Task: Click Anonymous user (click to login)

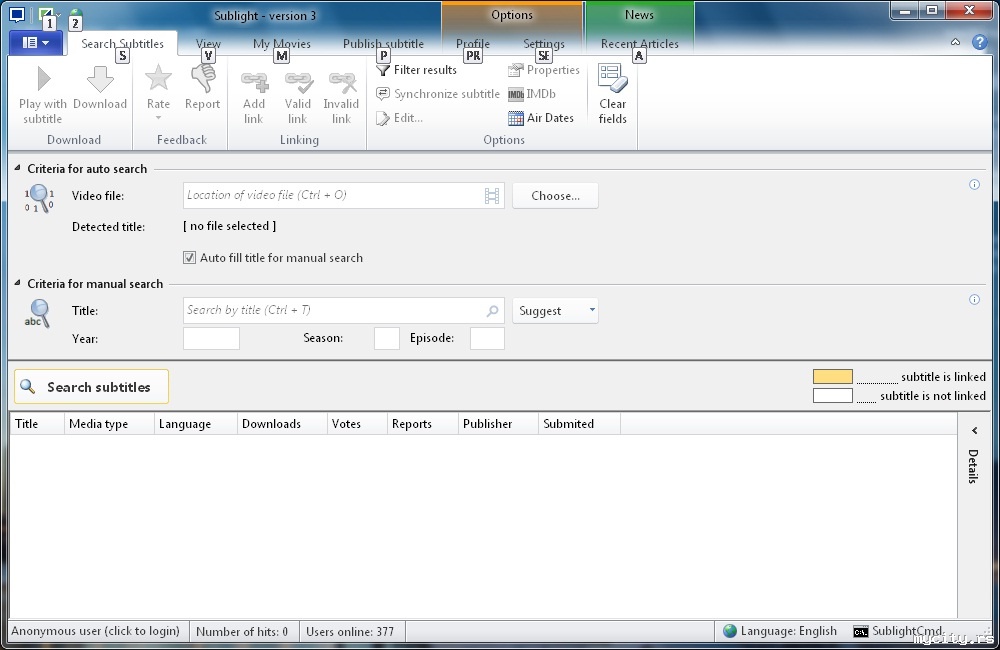Action: [x=96, y=632]
